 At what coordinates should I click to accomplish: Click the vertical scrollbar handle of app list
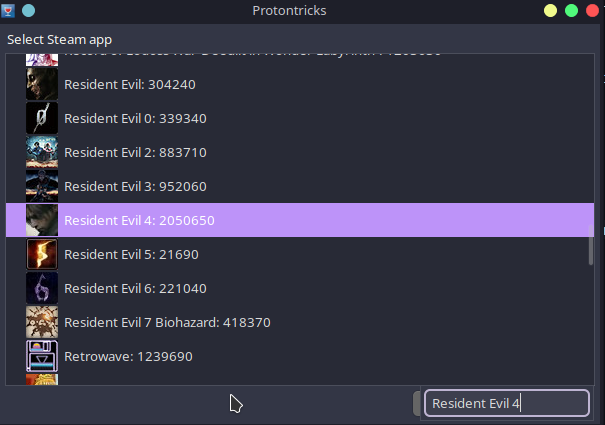(591, 246)
